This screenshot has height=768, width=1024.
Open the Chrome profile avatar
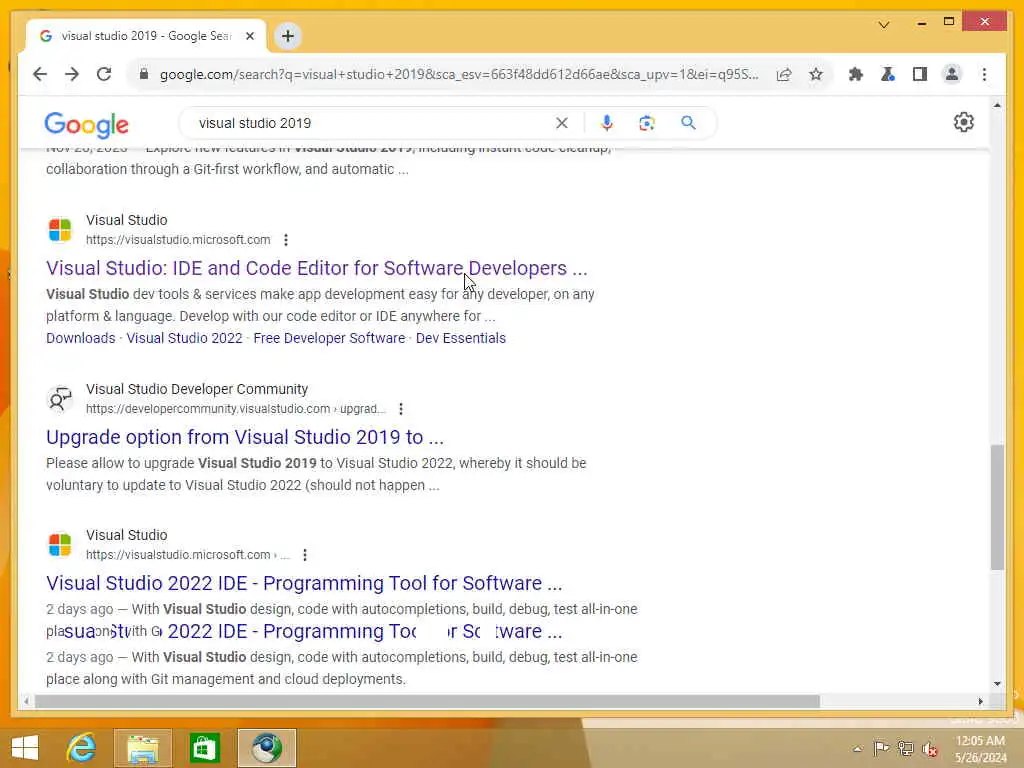coord(952,74)
